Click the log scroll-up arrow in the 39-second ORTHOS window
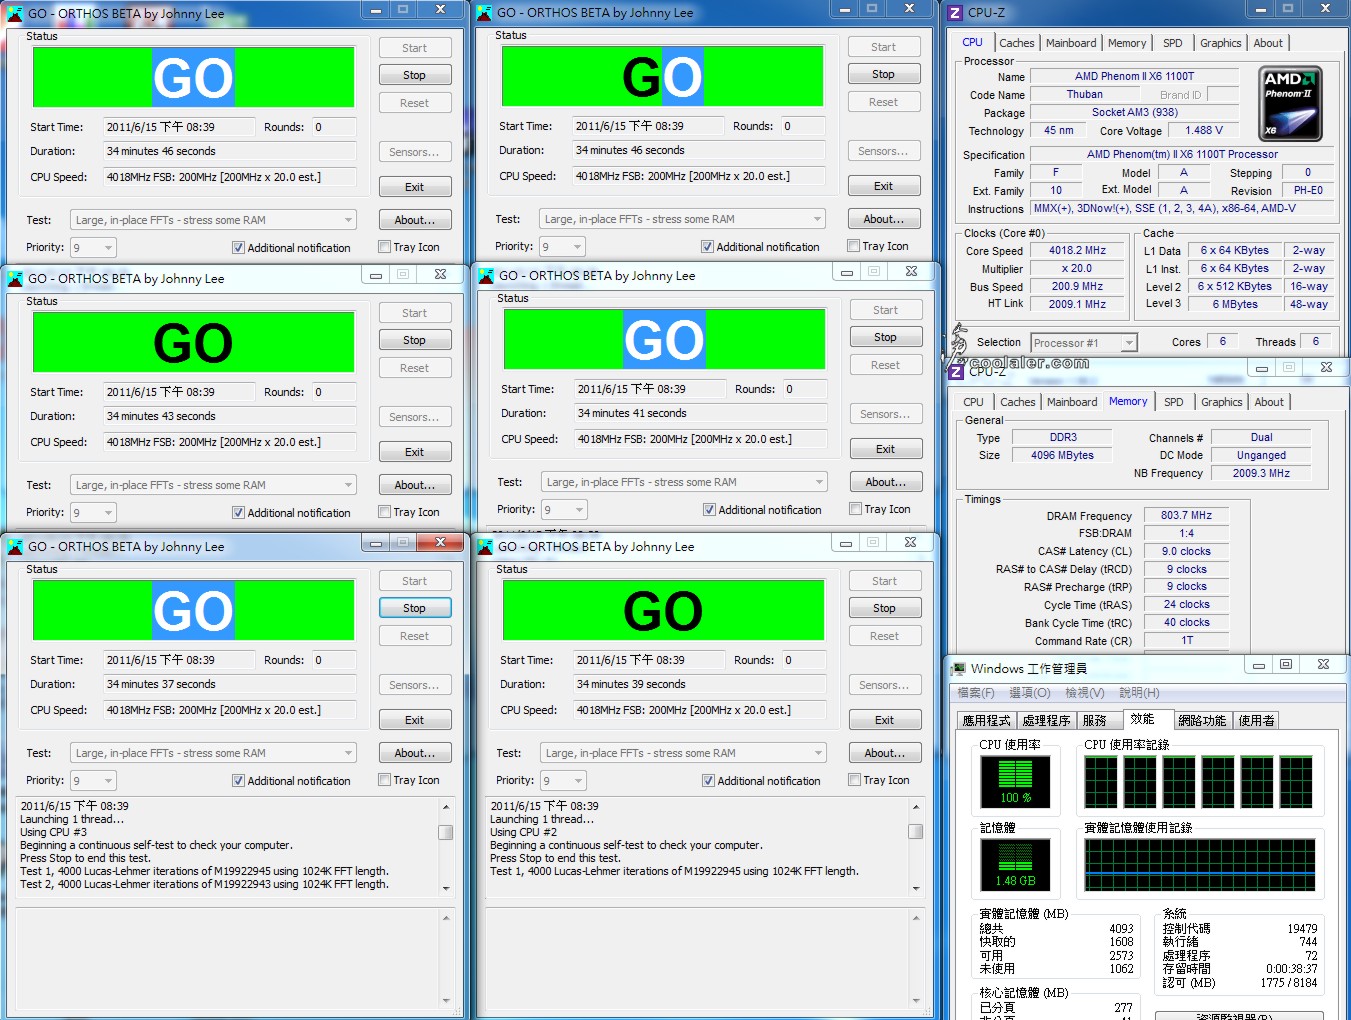 click(x=916, y=806)
